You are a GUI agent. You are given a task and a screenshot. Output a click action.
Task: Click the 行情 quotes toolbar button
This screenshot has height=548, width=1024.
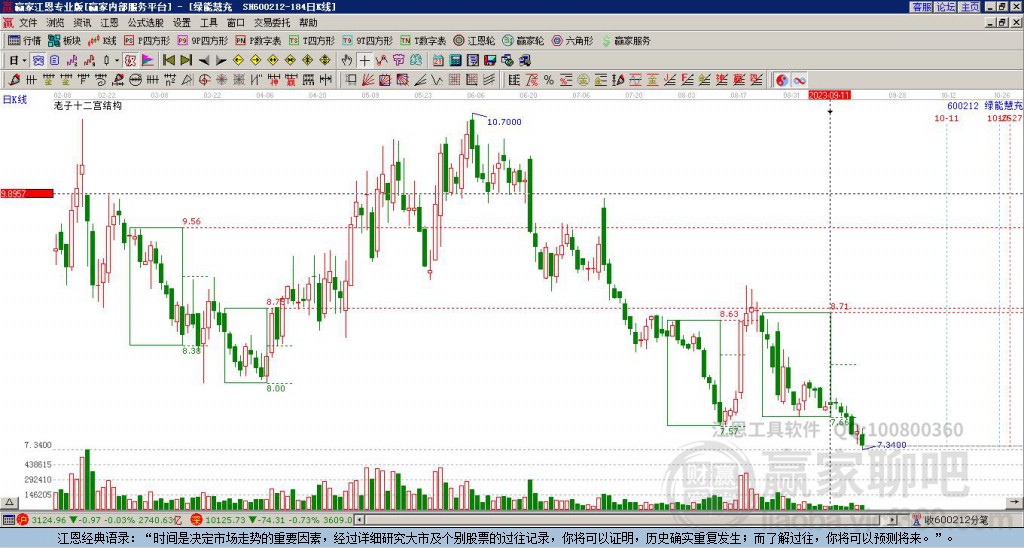(x=24, y=40)
